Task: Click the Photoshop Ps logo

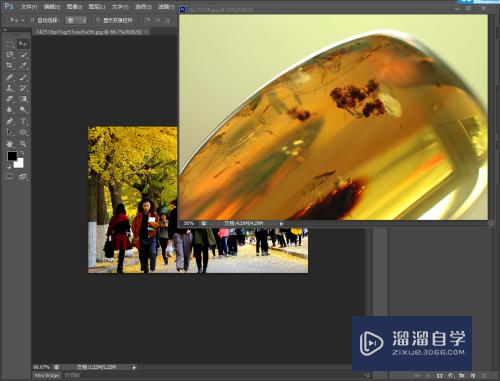Action: 9,6
